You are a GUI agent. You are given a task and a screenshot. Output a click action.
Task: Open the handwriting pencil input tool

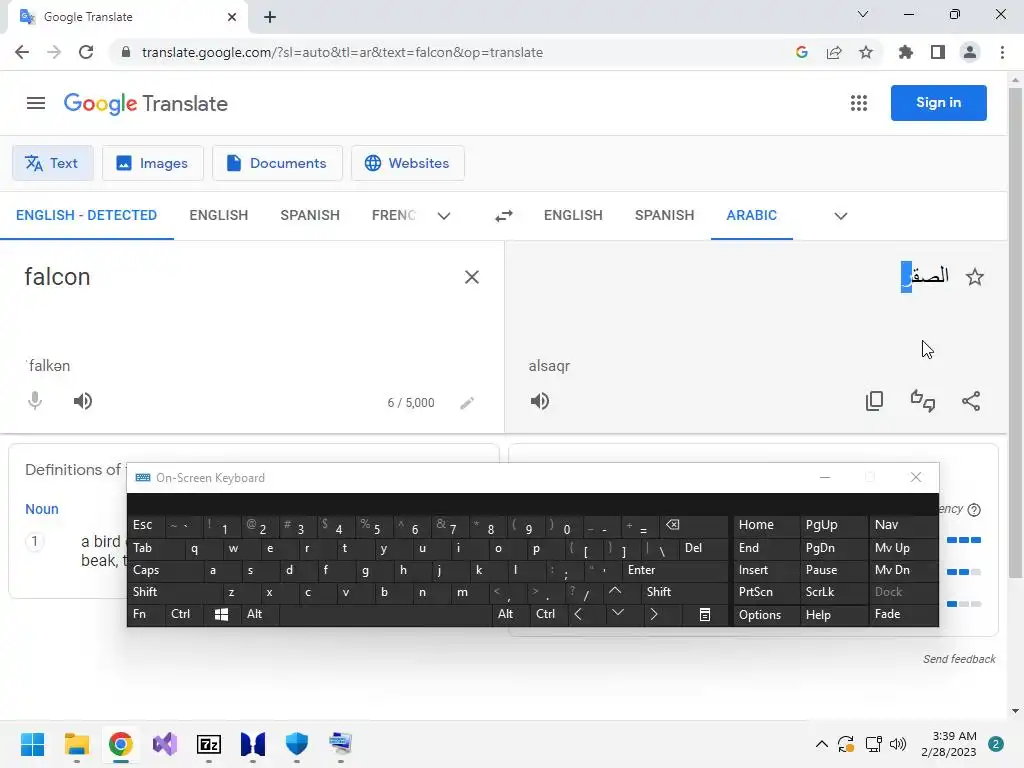point(467,403)
